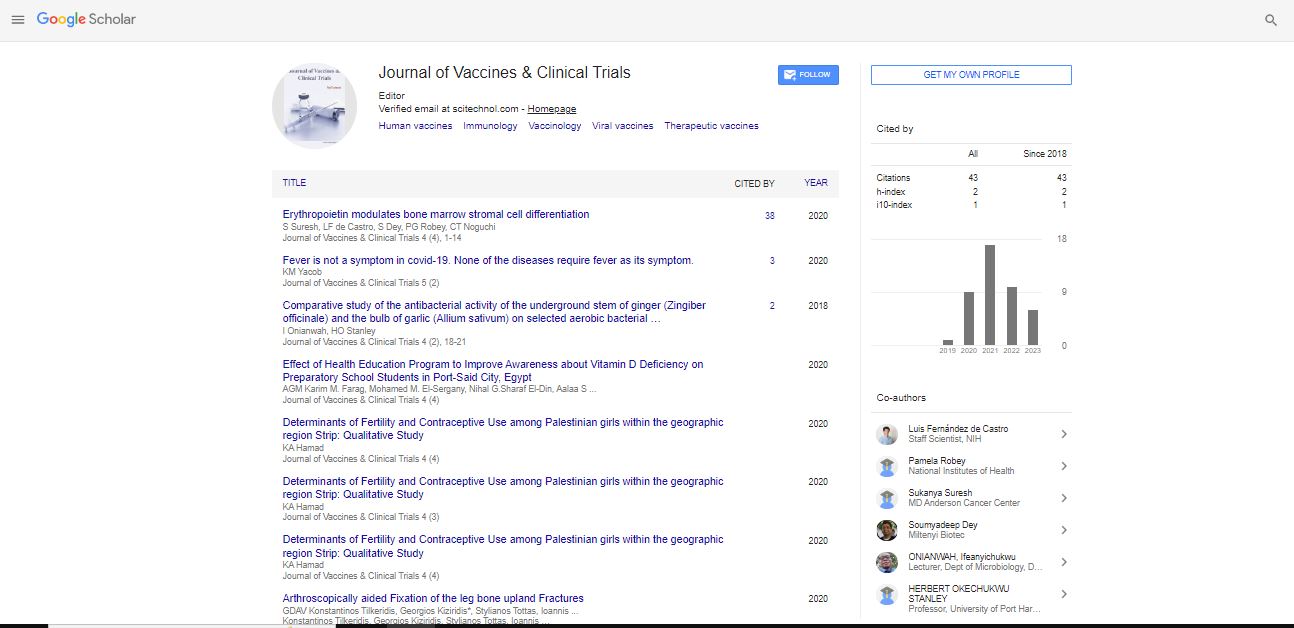Viewport: 1294px width, 628px height.
Task: Click the 'h-index' row label
Action: click(x=891, y=191)
